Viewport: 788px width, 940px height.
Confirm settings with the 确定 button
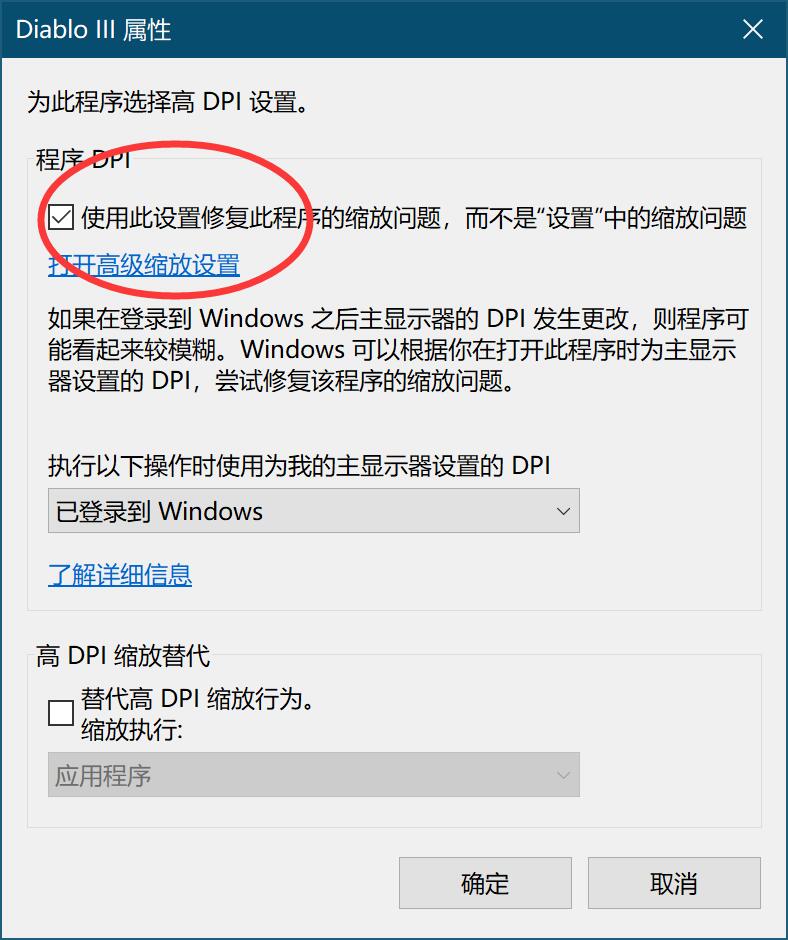click(485, 883)
